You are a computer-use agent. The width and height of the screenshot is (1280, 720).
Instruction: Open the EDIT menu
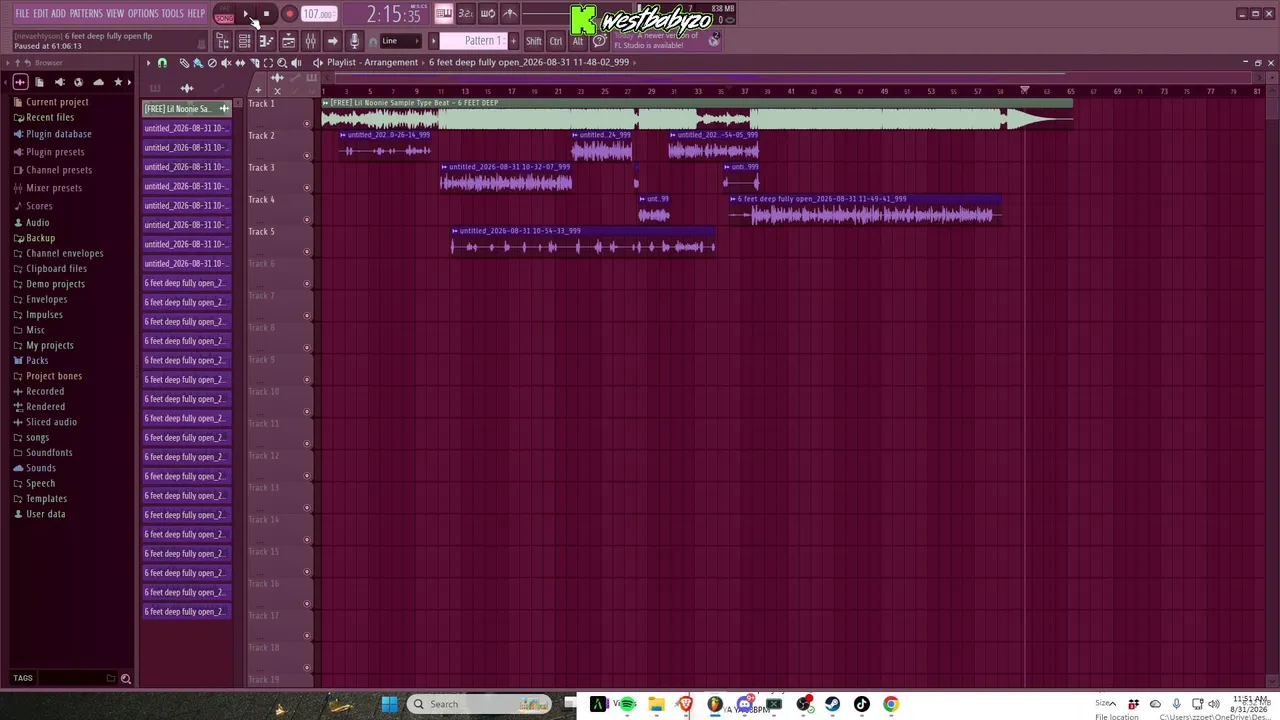[41, 14]
